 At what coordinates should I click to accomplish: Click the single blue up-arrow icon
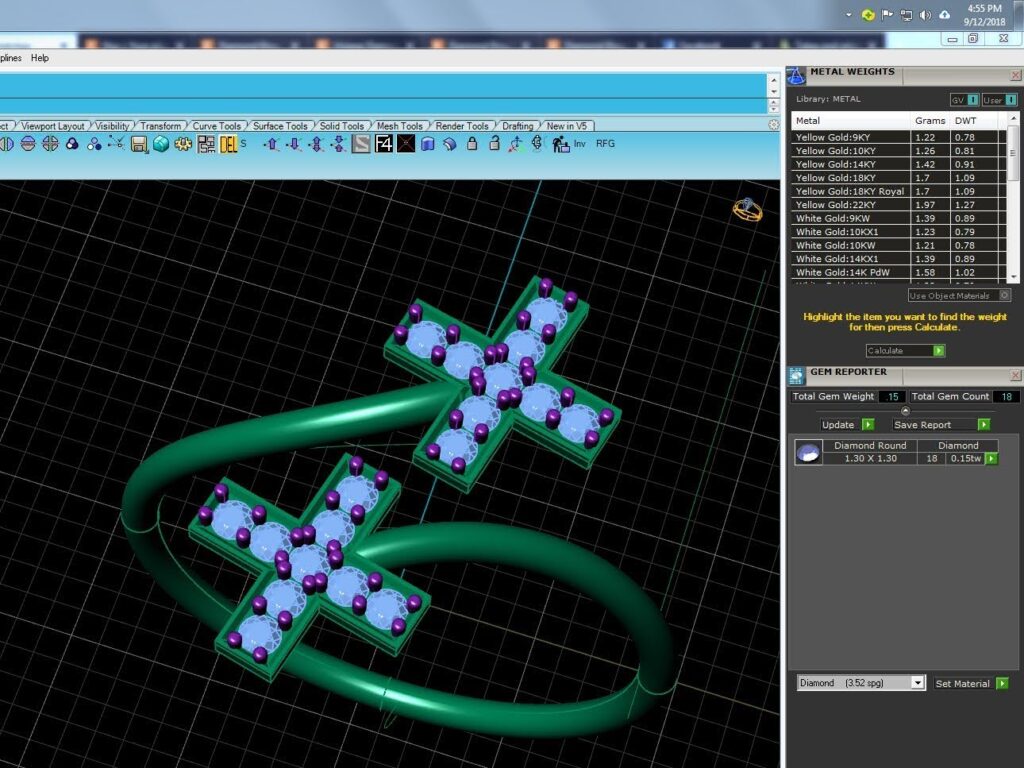pos(272,144)
